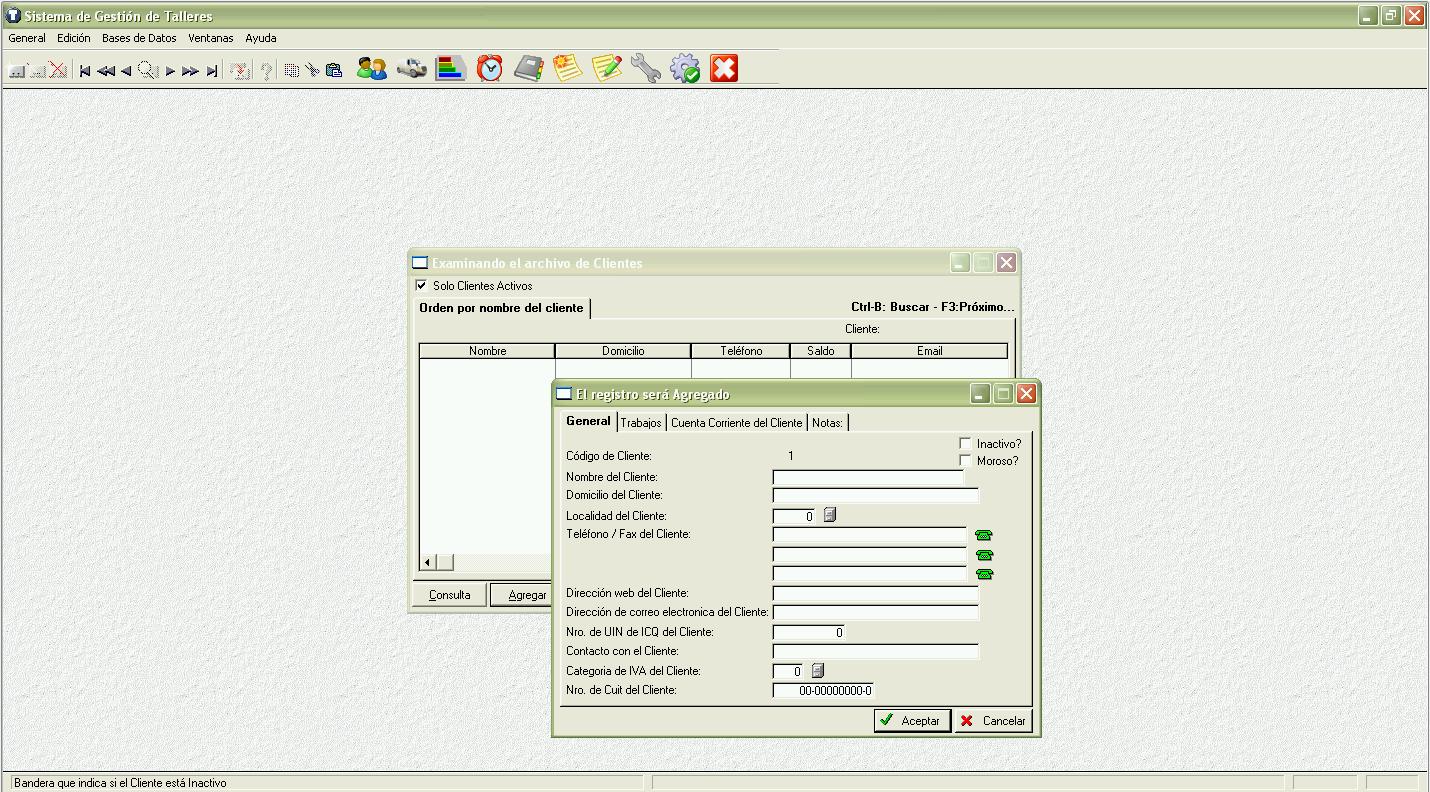The image size is (1430, 792).
Task: Click the copy toolbar icon
Action: [x=291, y=70]
